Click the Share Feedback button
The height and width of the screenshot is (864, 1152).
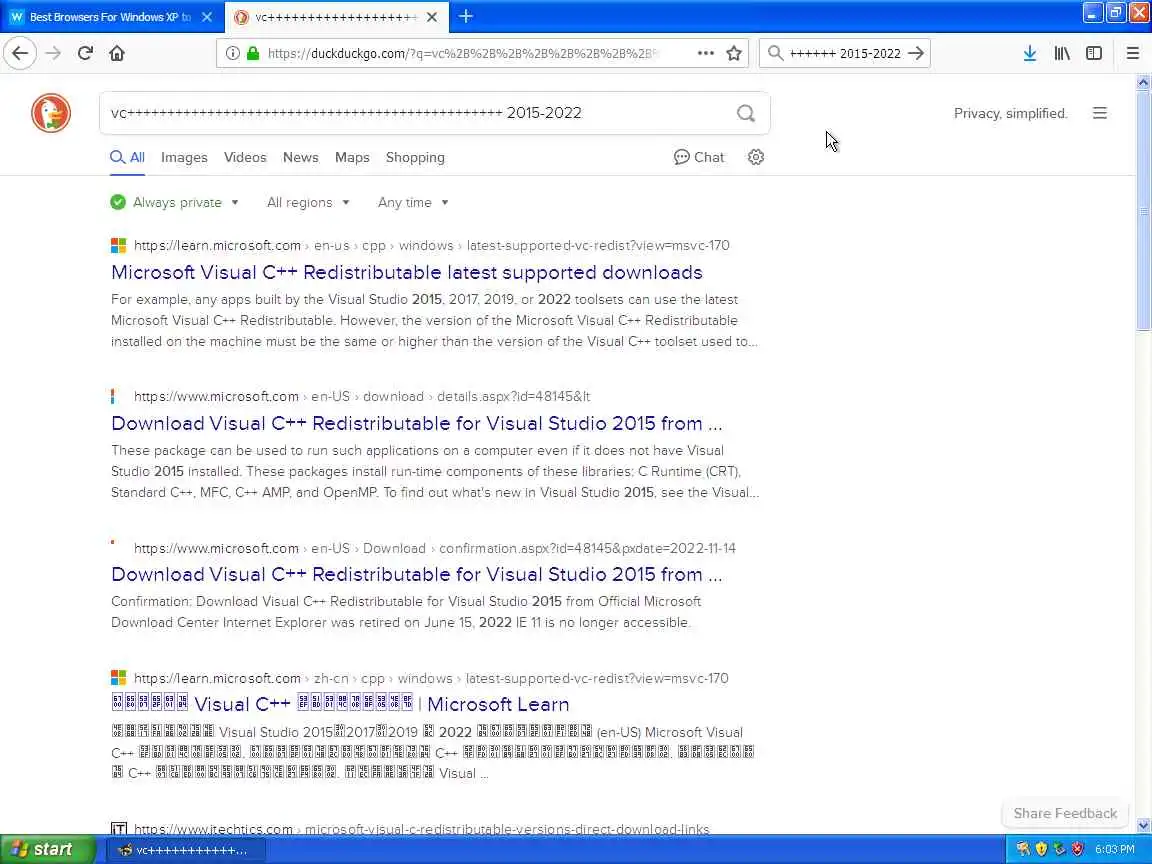coord(1065,813)
